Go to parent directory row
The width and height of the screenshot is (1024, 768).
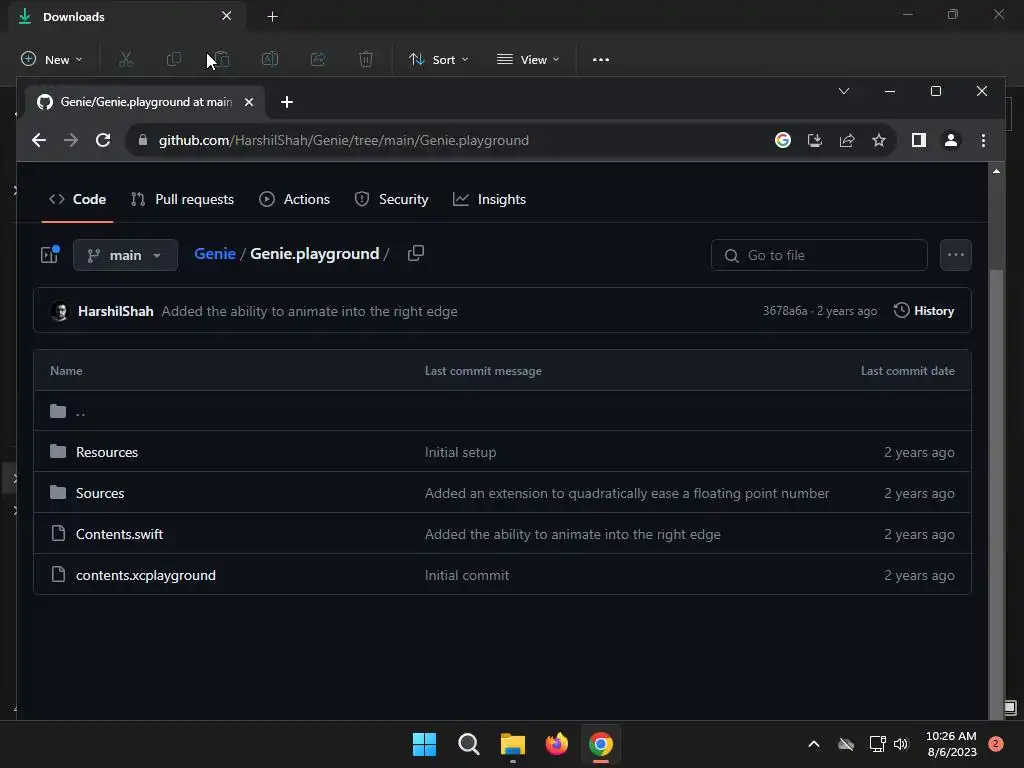point(502,411)
